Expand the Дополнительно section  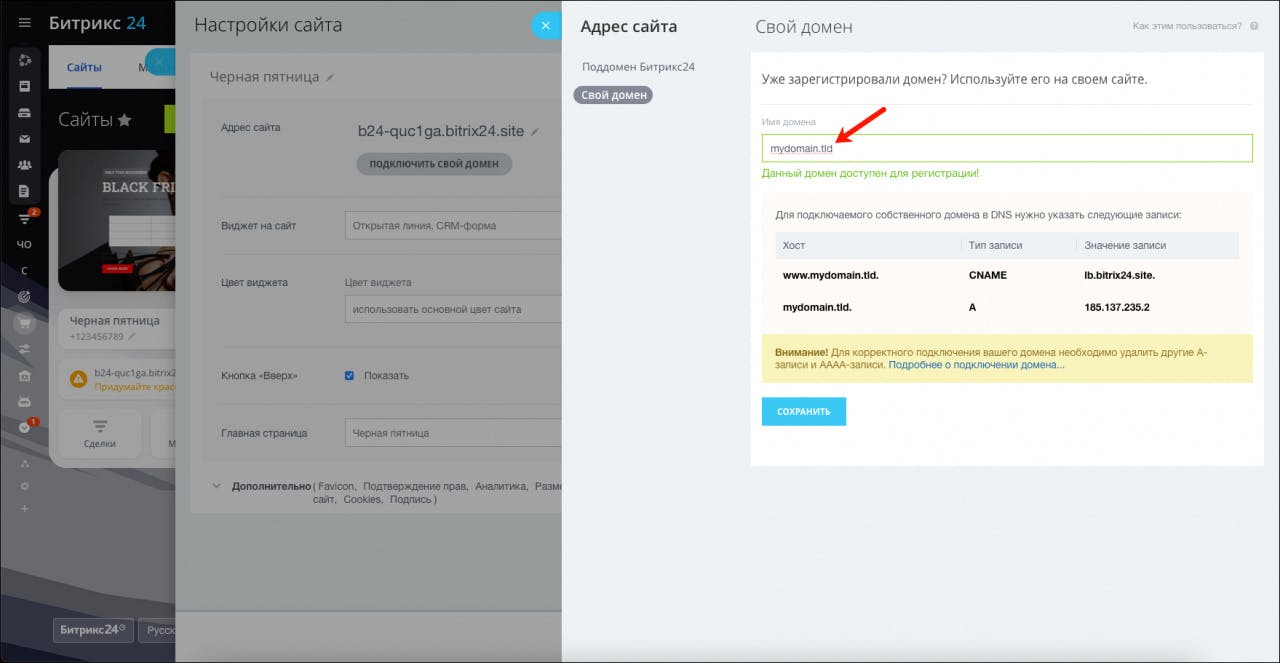pos(216,486)
